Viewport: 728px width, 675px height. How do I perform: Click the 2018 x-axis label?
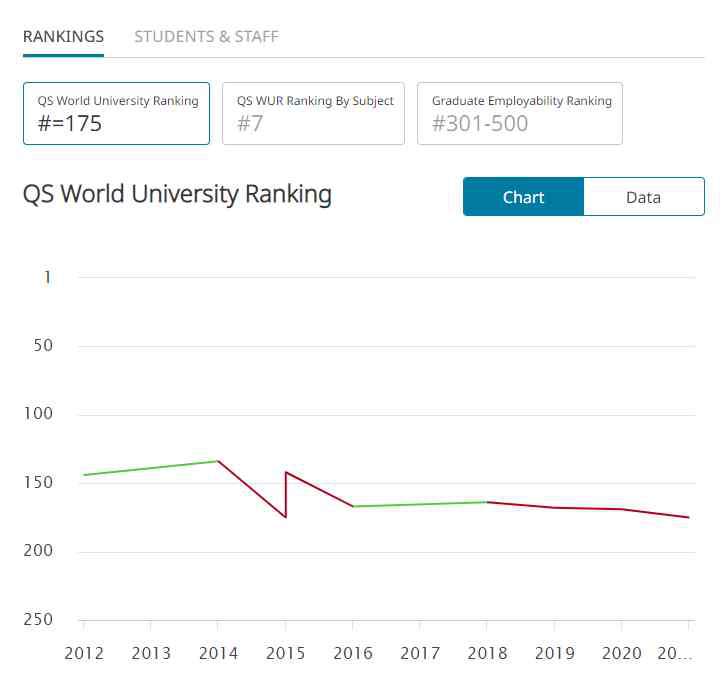(x=487, y=654)
